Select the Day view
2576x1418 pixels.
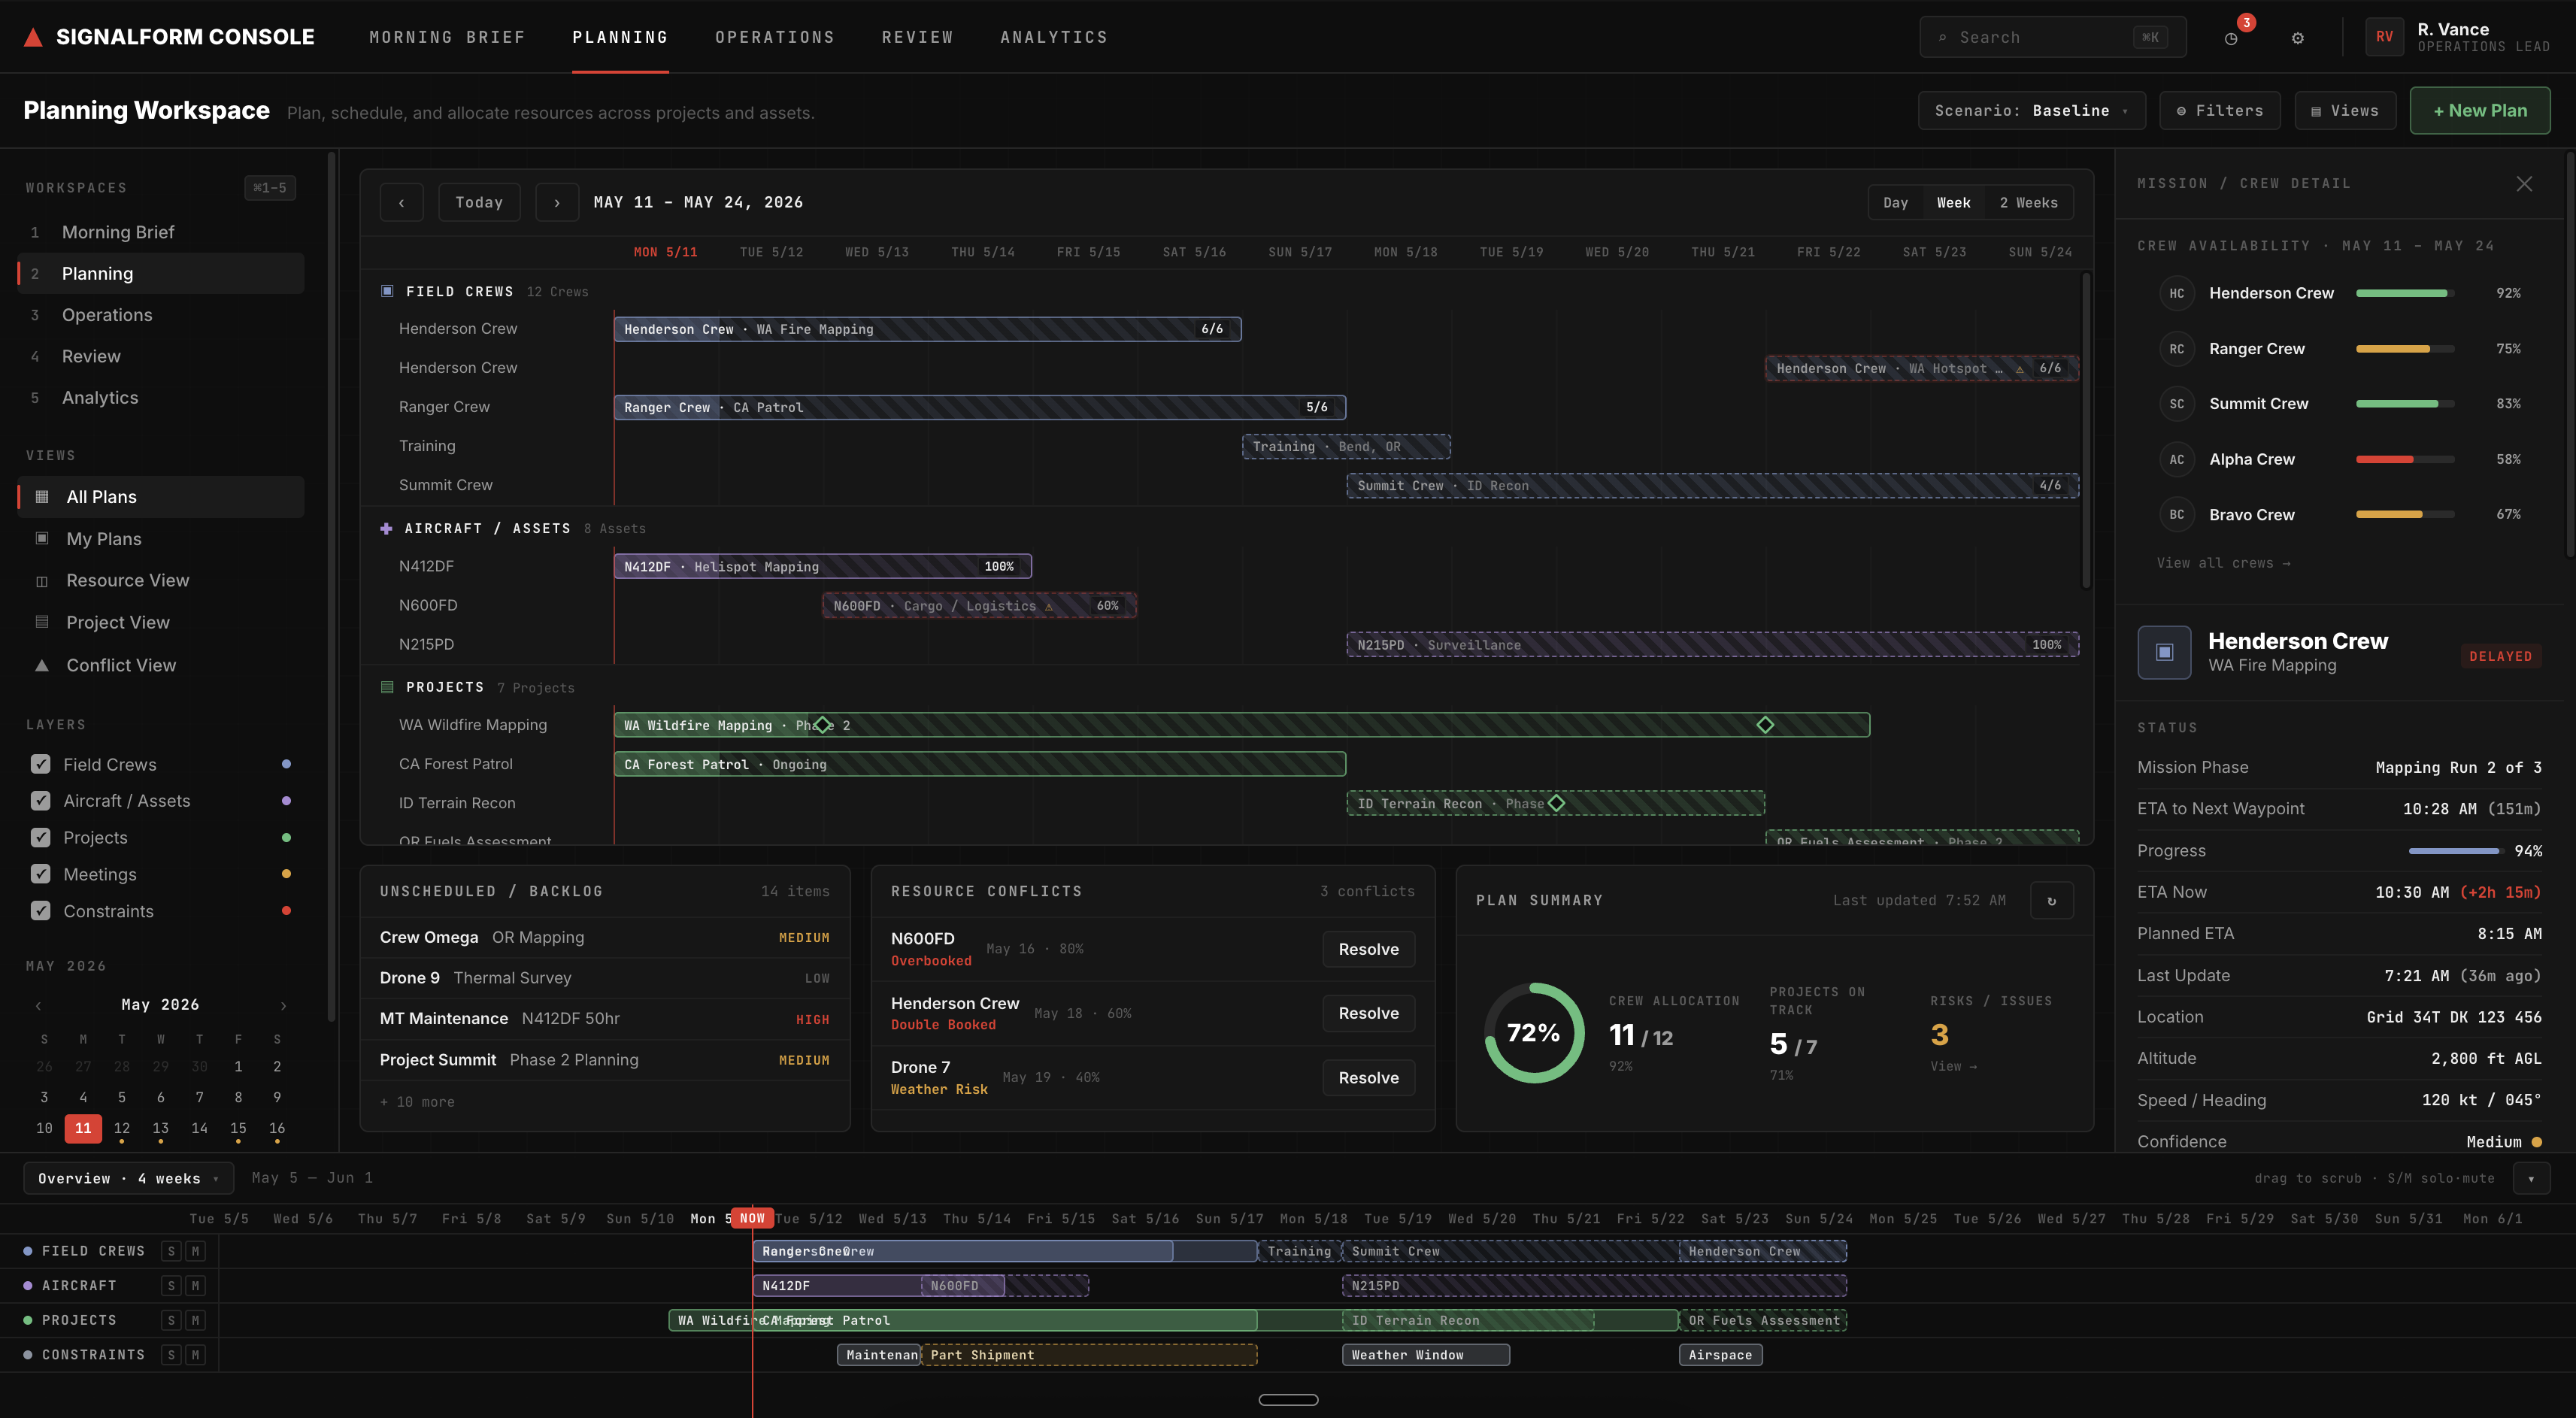pos(1895,203)
